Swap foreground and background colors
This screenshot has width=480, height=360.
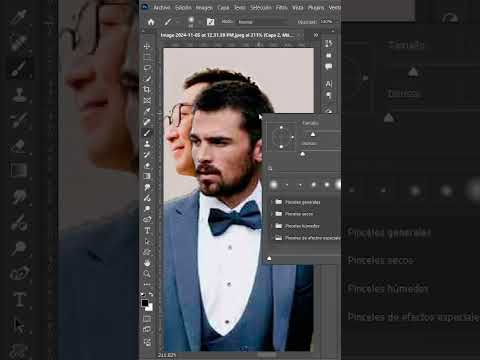click(x=151, y=294)
